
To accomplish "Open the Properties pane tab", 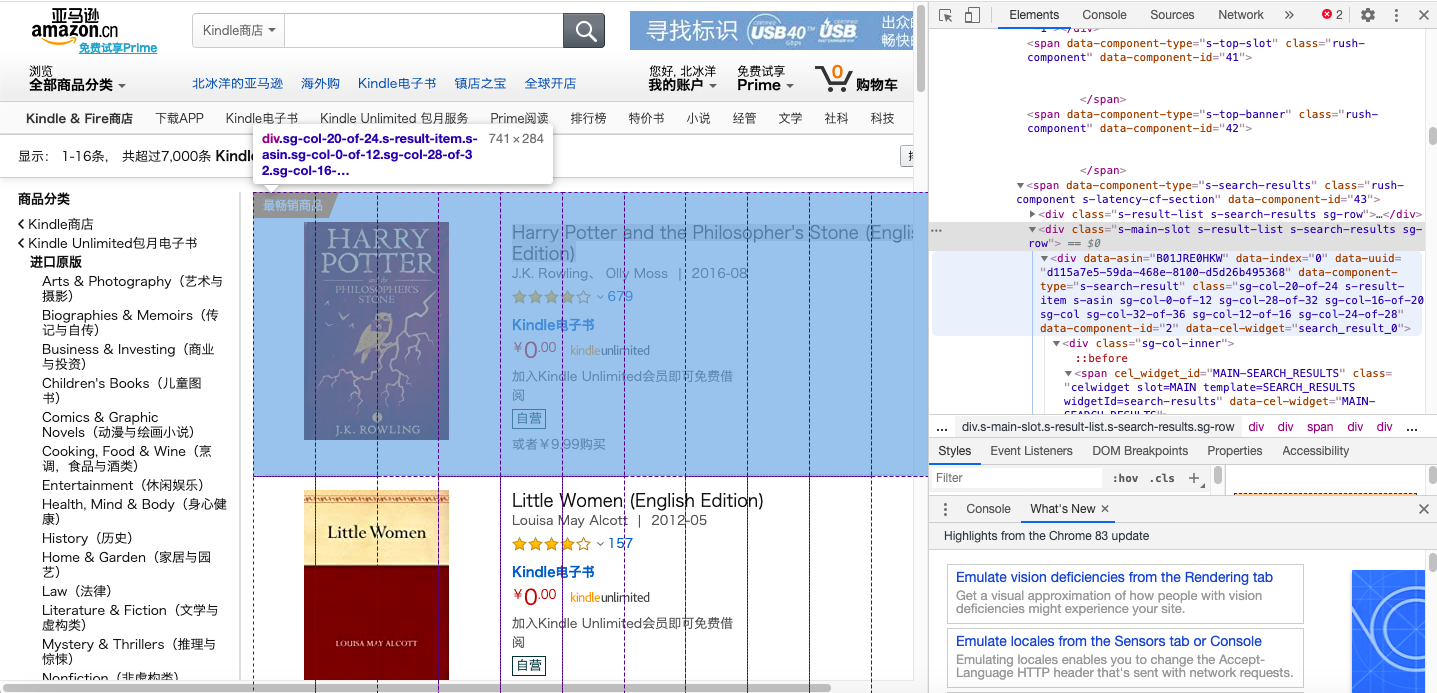I will [1235, 451].
